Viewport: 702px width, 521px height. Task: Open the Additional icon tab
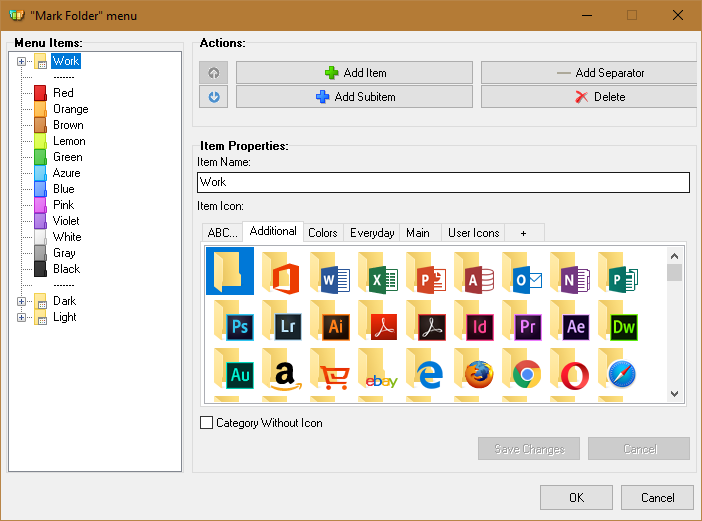273,231
